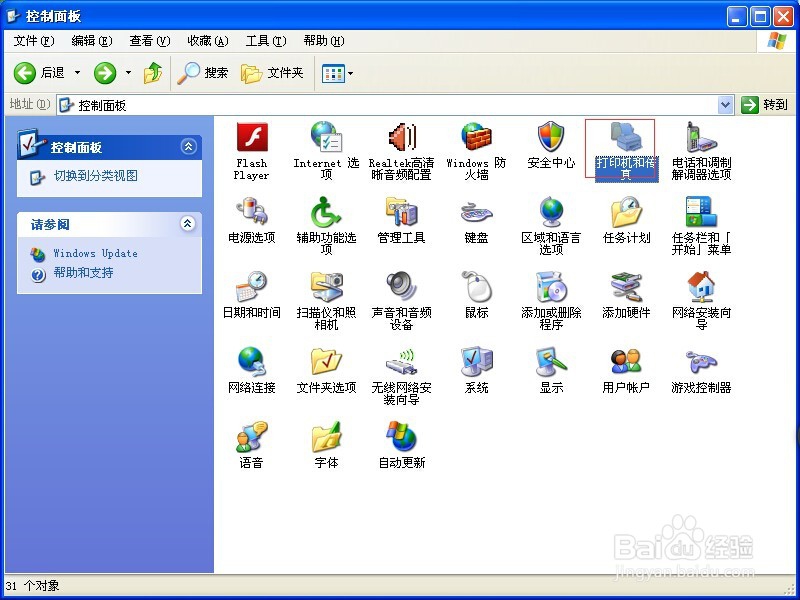This screenshot has height=600, width=800.
Task: Open 安全中心 shield icon
Action: pyautogui.click(x=551, y=137)
